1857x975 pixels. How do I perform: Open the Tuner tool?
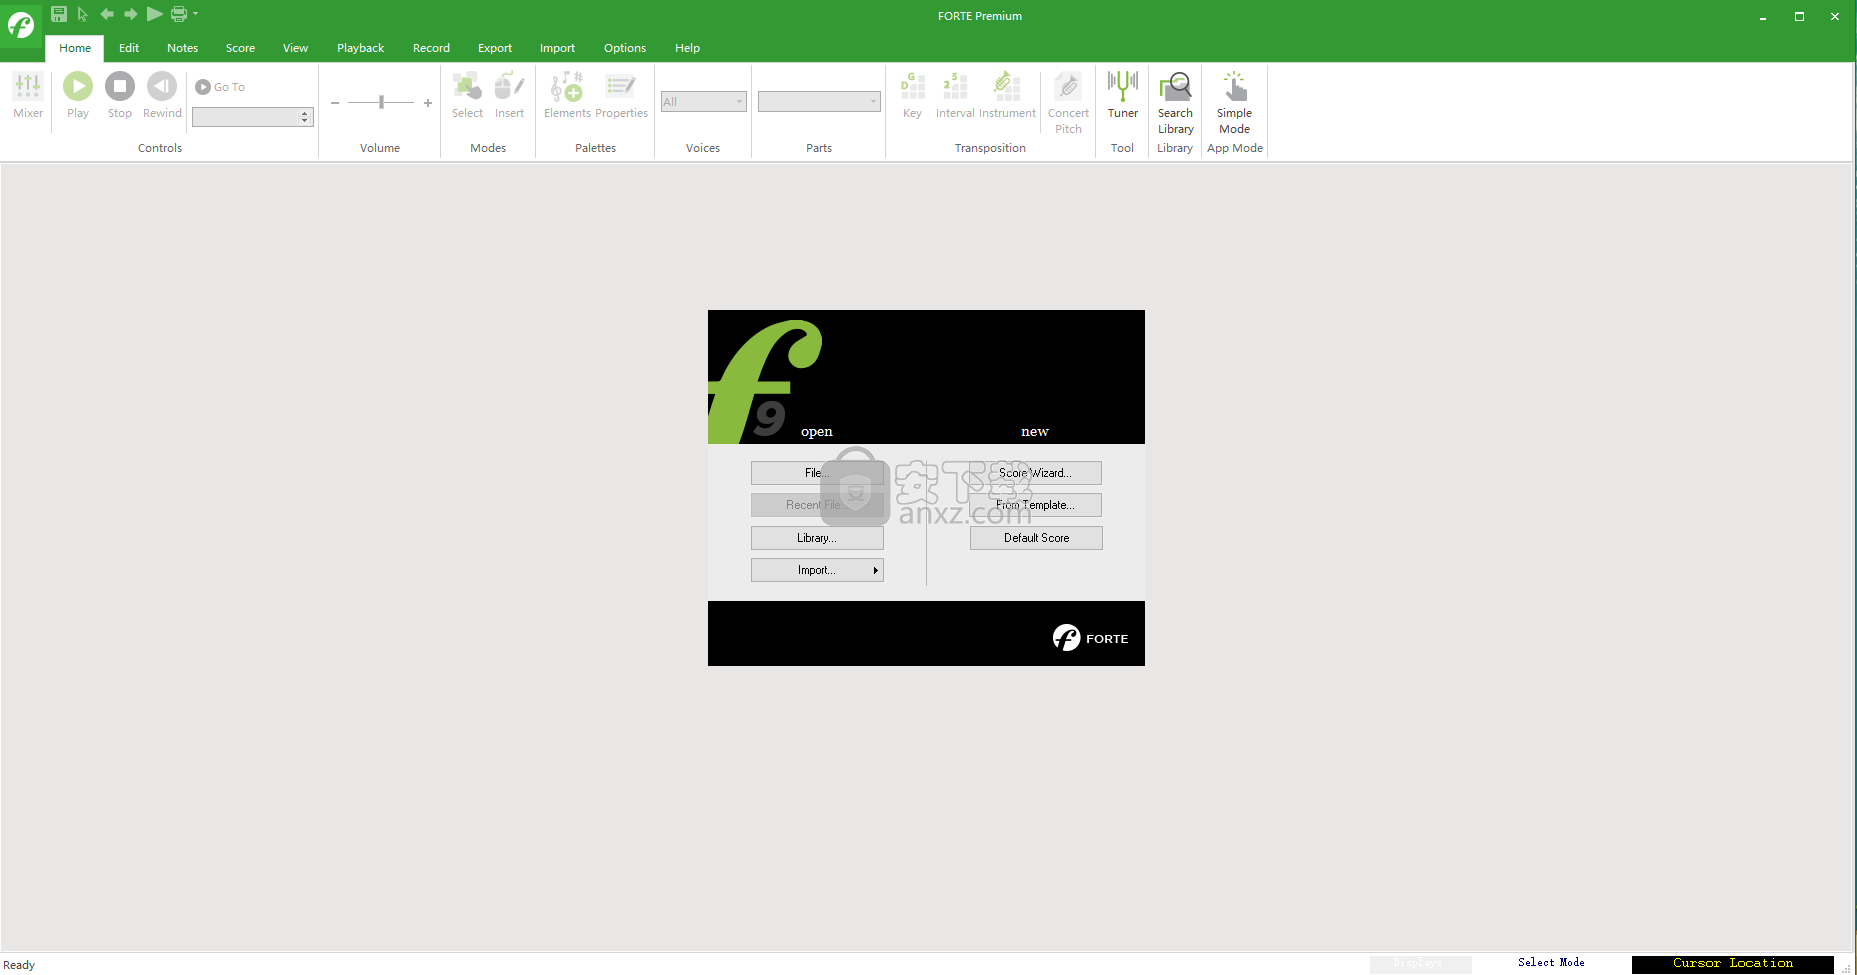point(1123,95)
